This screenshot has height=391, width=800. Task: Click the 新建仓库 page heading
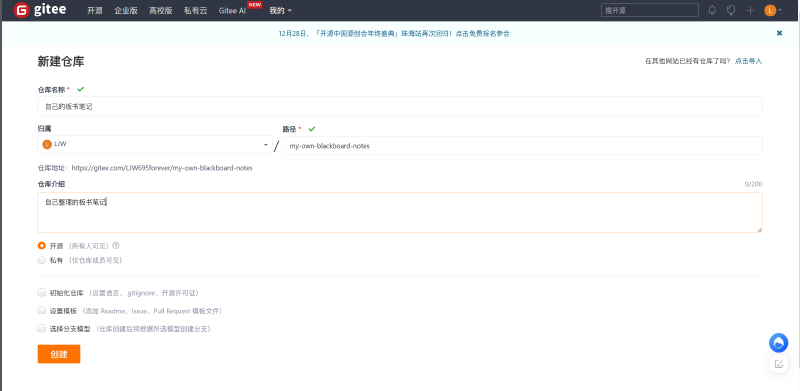(x=61, y=62)
